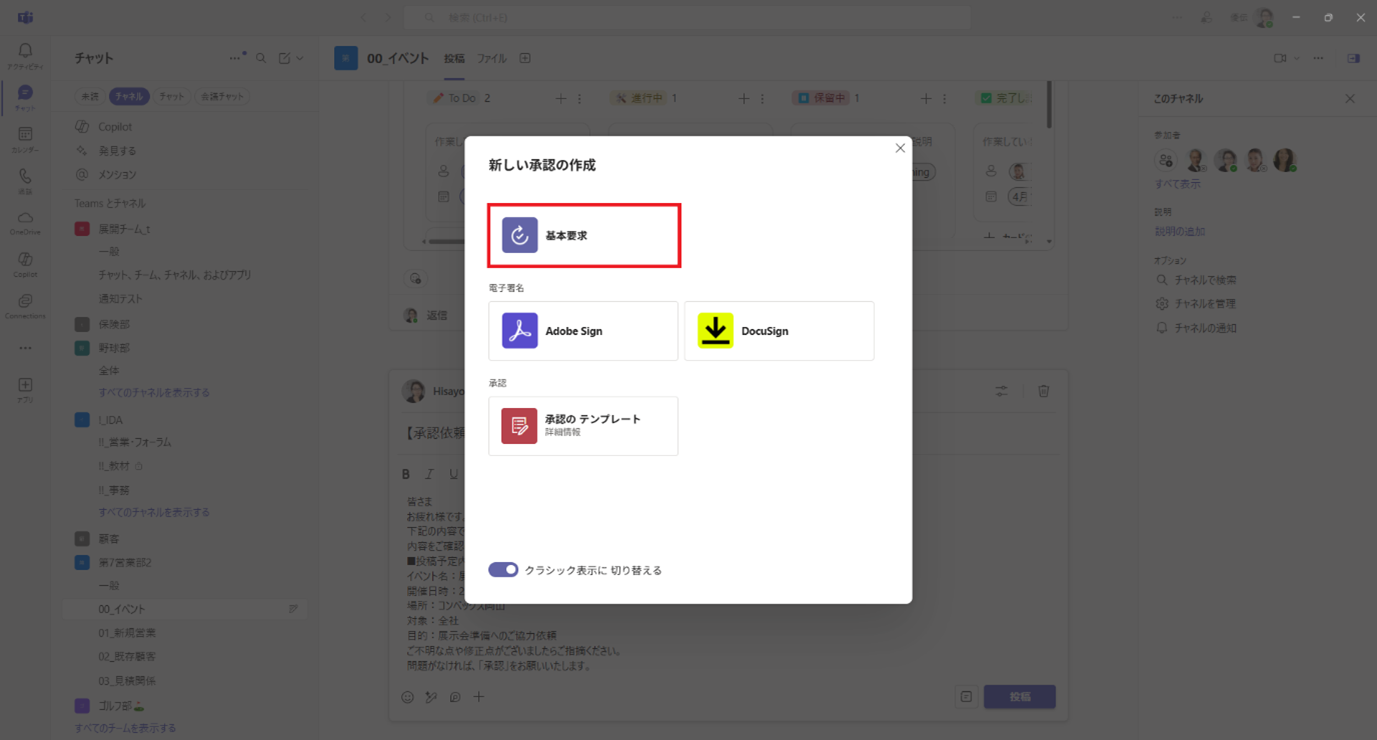
Task: Click すべて表示 link in side panel
Action: 1178,184
